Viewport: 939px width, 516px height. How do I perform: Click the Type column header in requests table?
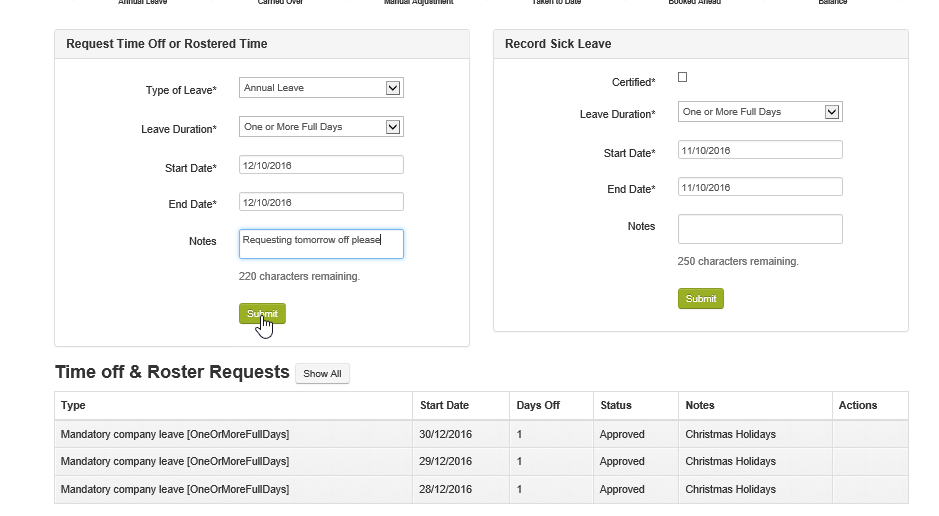(x=74, y=405)
